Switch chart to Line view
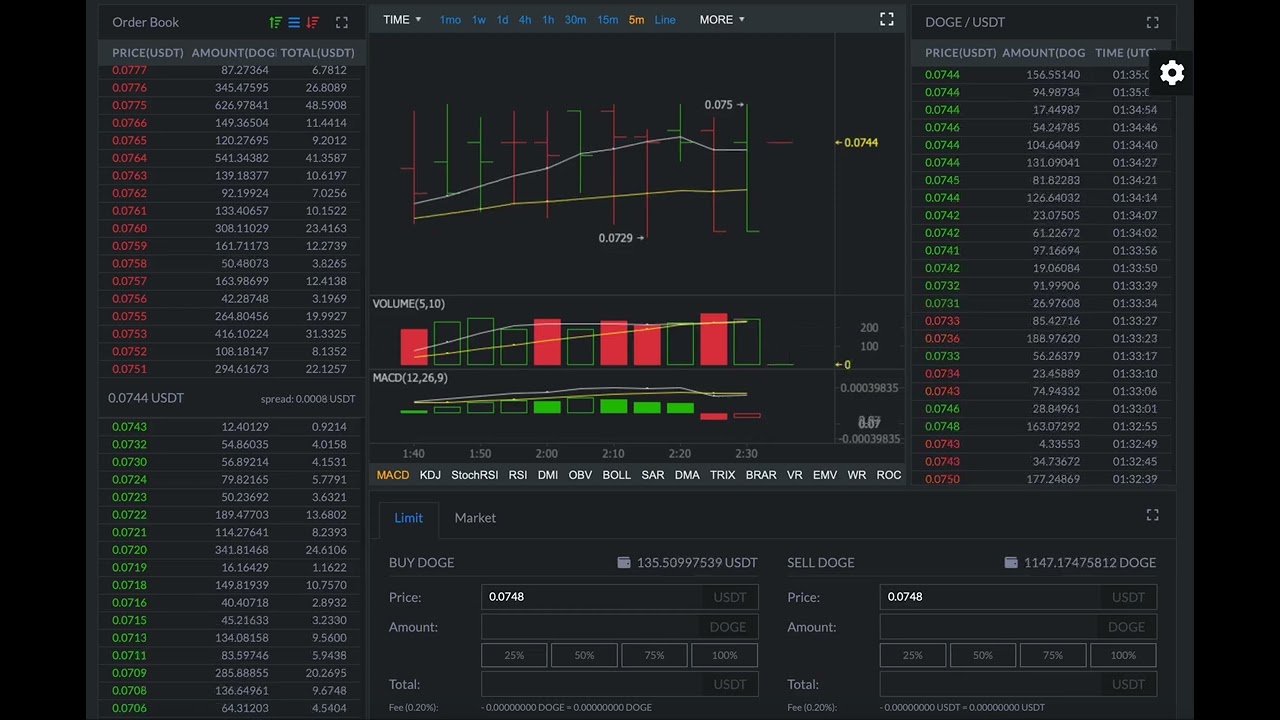 665,20
